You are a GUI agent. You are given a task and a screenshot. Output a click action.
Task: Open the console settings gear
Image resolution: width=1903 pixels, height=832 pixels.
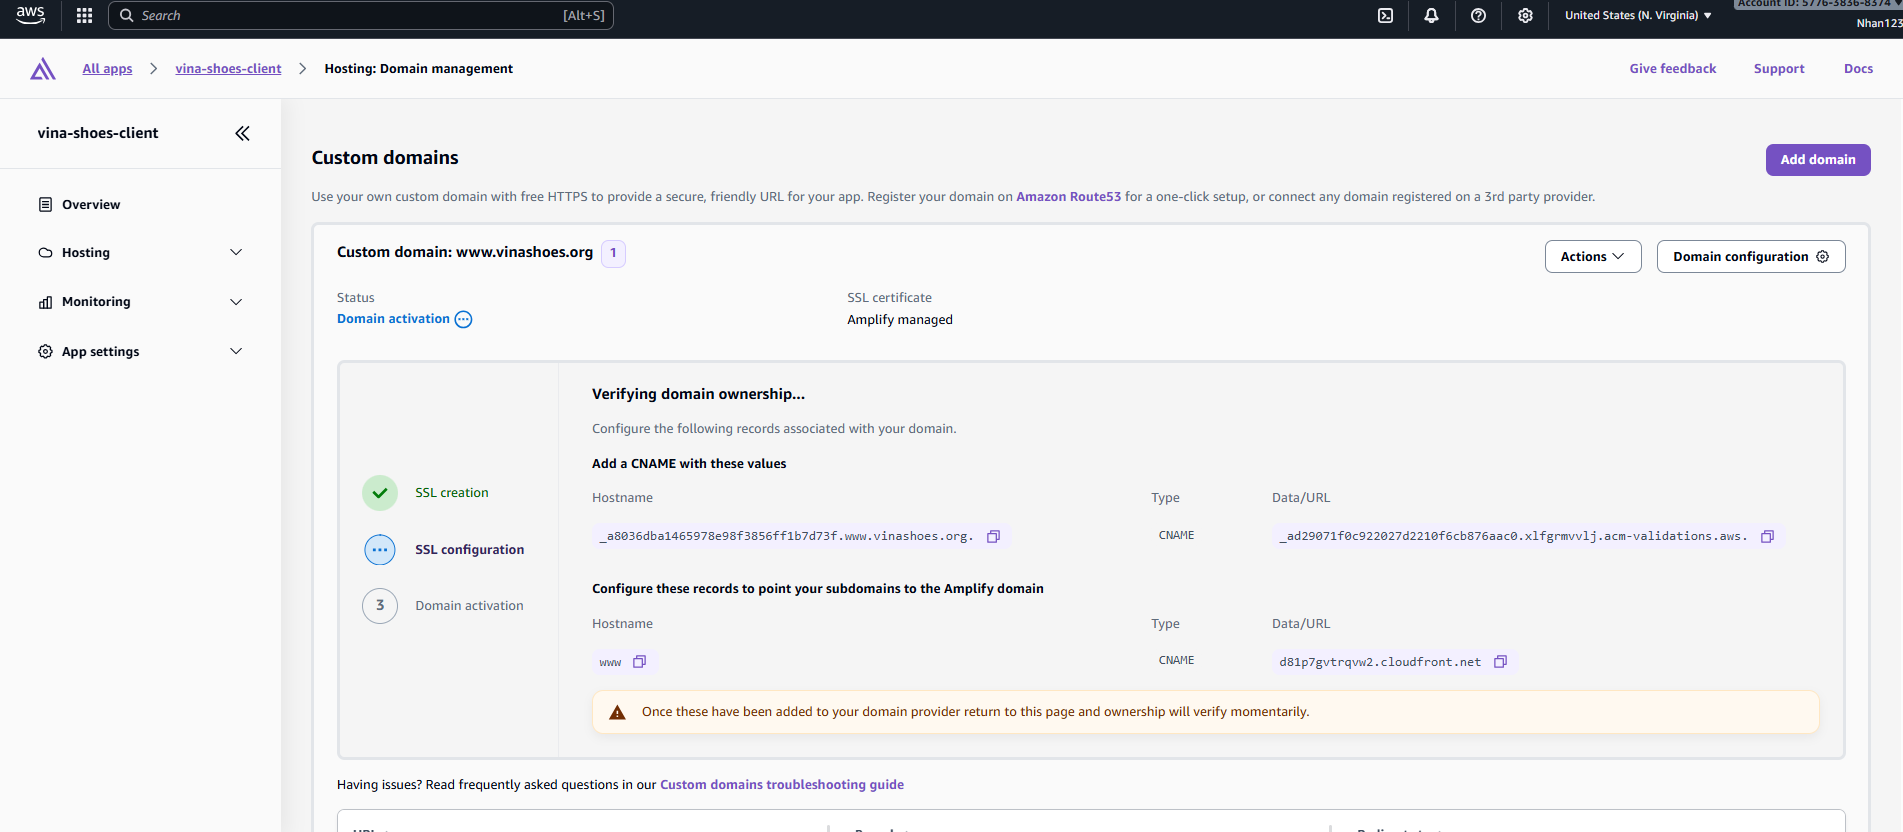(1525, 15)
